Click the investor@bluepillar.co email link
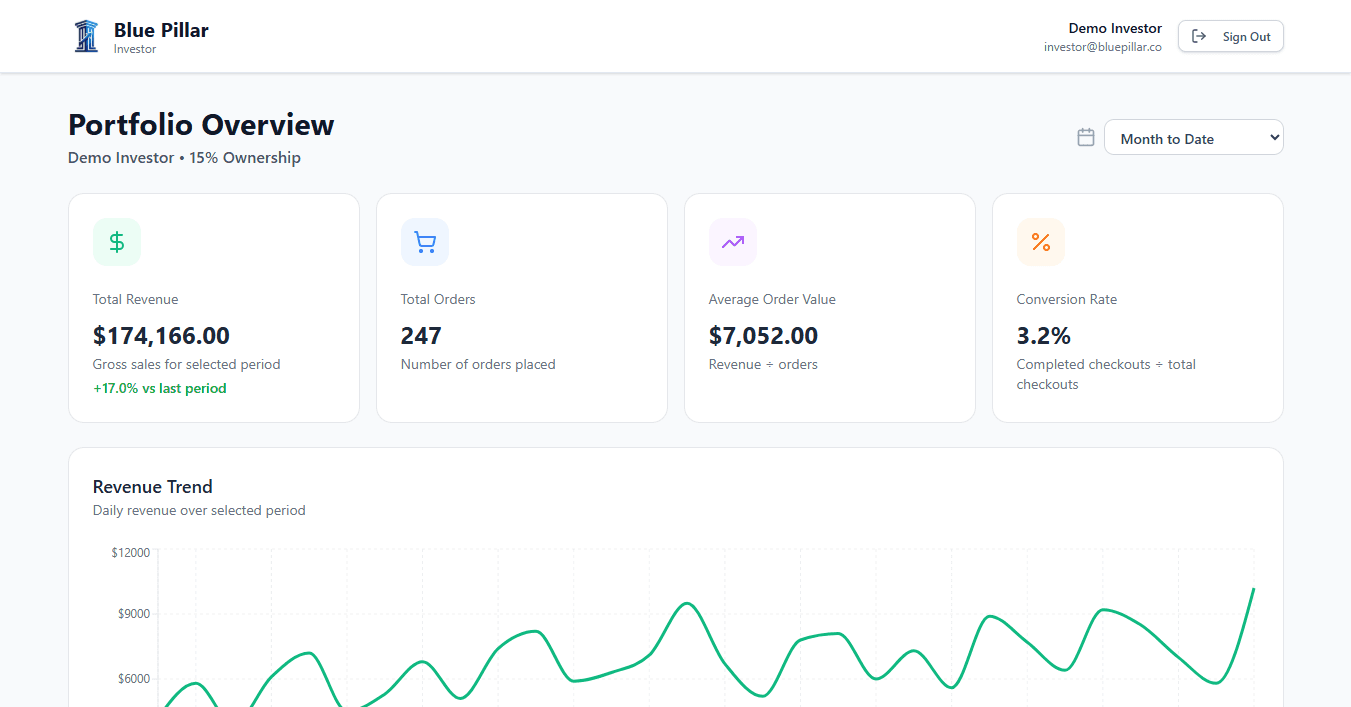 tap(1103, 46)
